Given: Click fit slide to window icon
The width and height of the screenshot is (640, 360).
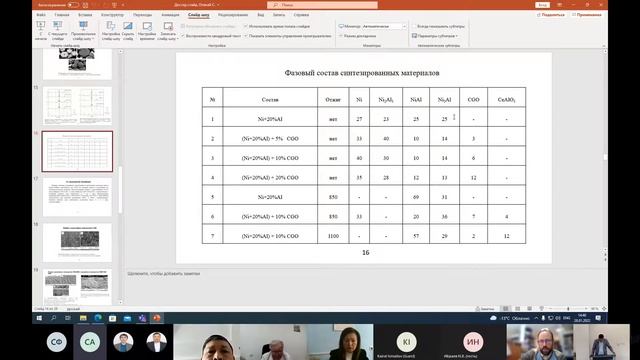Looking at the screenshot, I should pyautogui.click(x=604, y=309).
